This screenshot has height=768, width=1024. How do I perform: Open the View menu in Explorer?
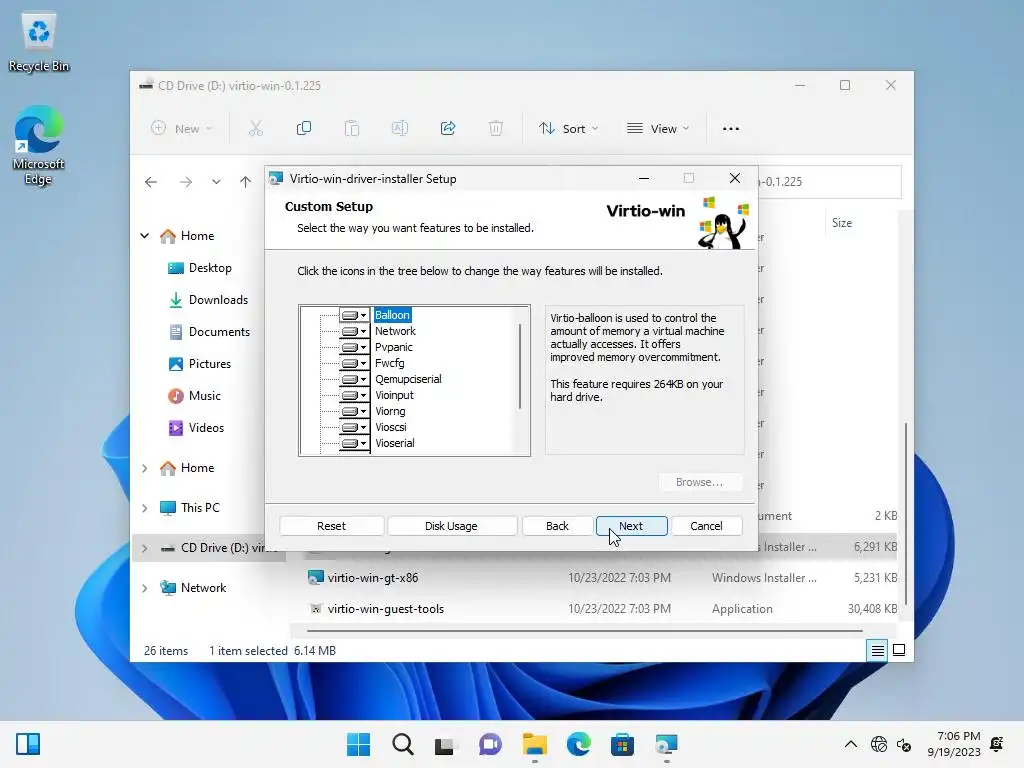click(x=658, y=129)
